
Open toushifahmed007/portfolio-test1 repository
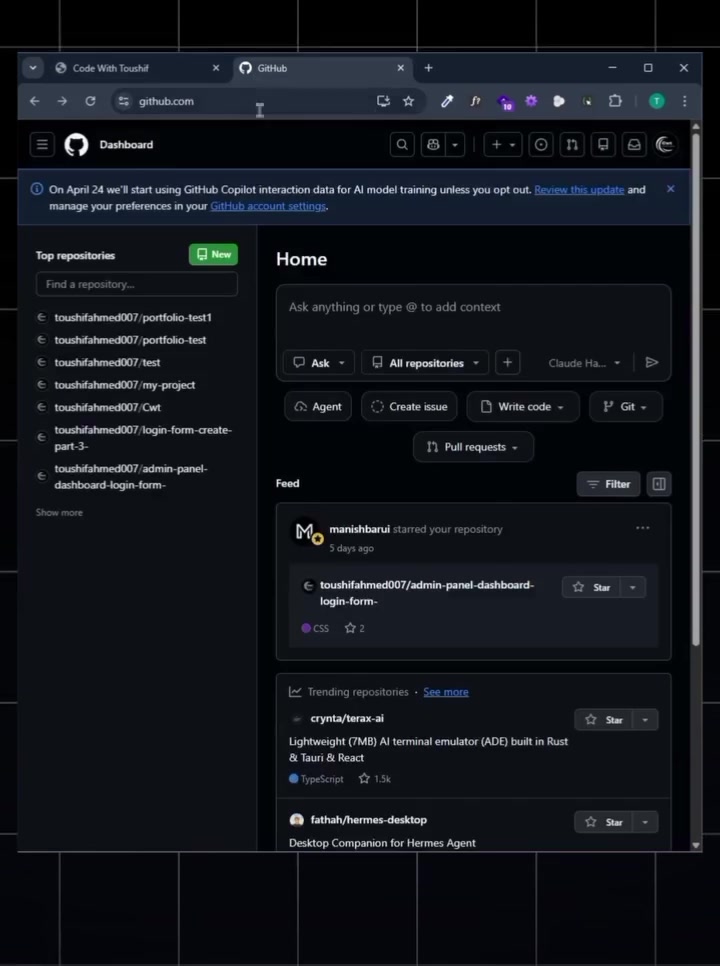pyautogui.click(x=133, y=317)
